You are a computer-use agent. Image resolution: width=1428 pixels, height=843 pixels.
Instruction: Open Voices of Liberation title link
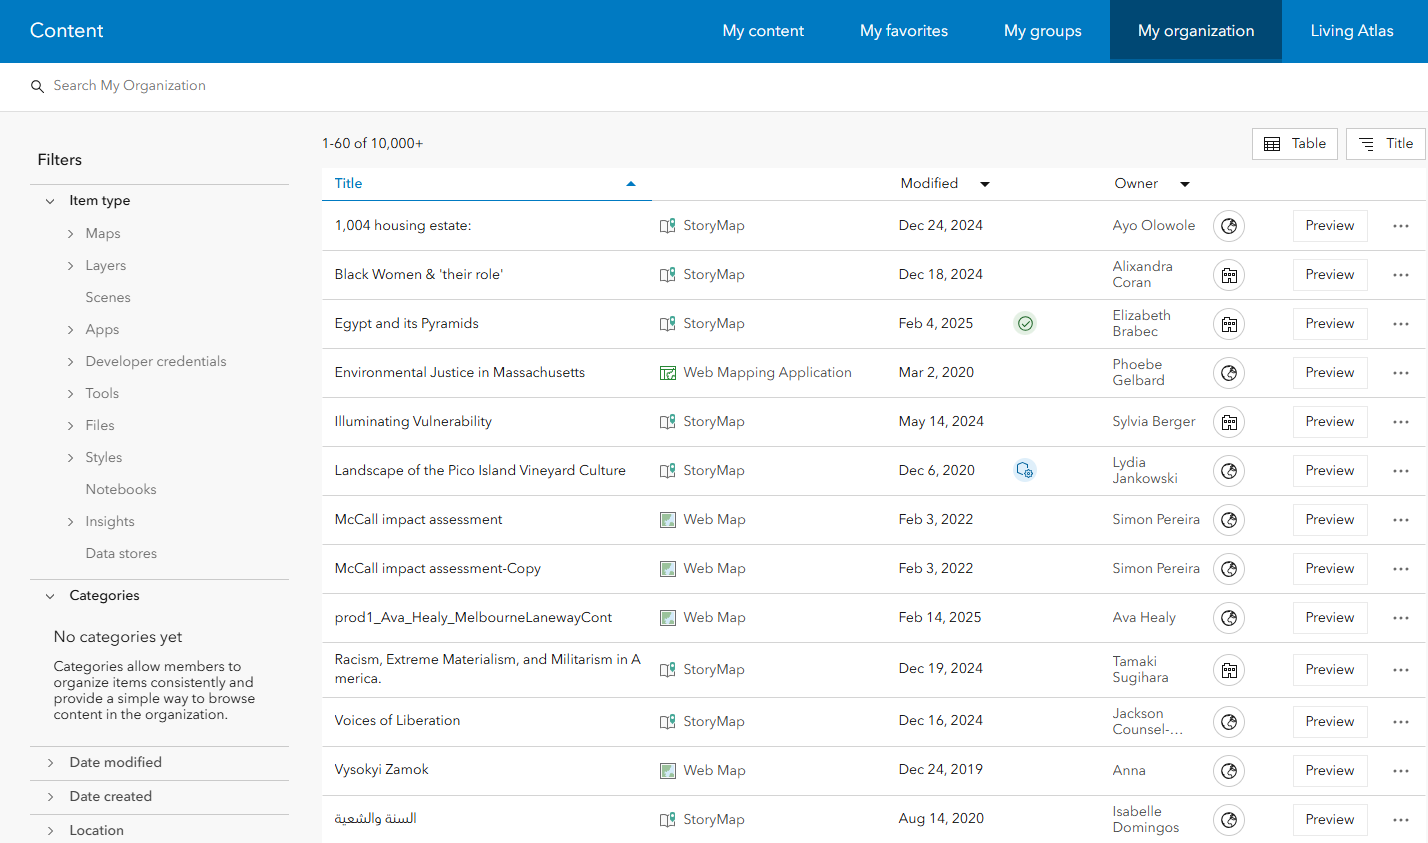tap(397, 721)
